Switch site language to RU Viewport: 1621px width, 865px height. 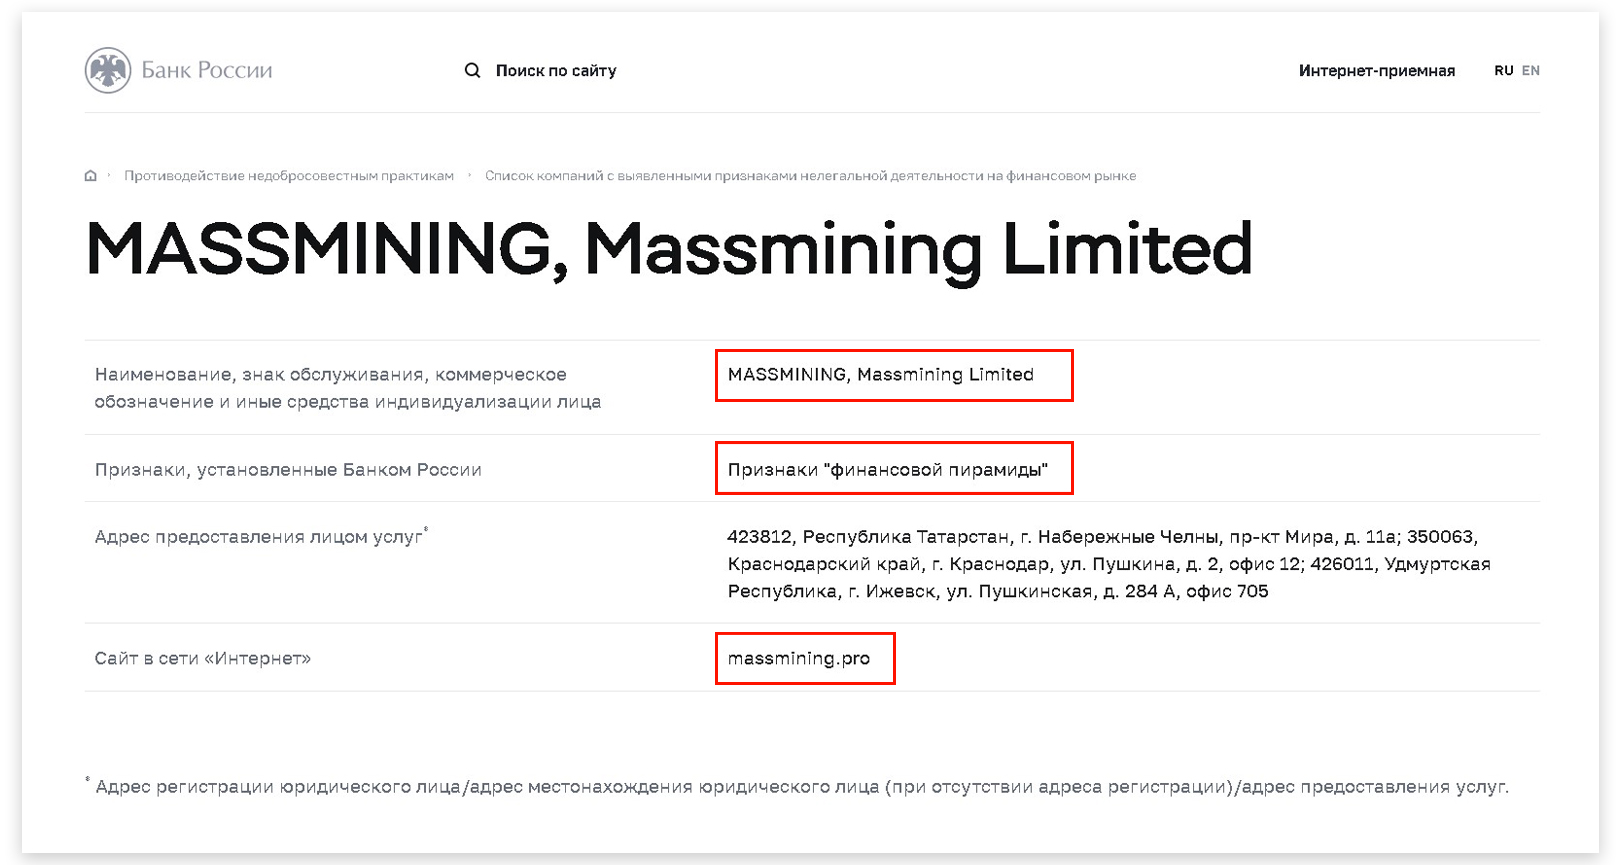coord(1503,71)
